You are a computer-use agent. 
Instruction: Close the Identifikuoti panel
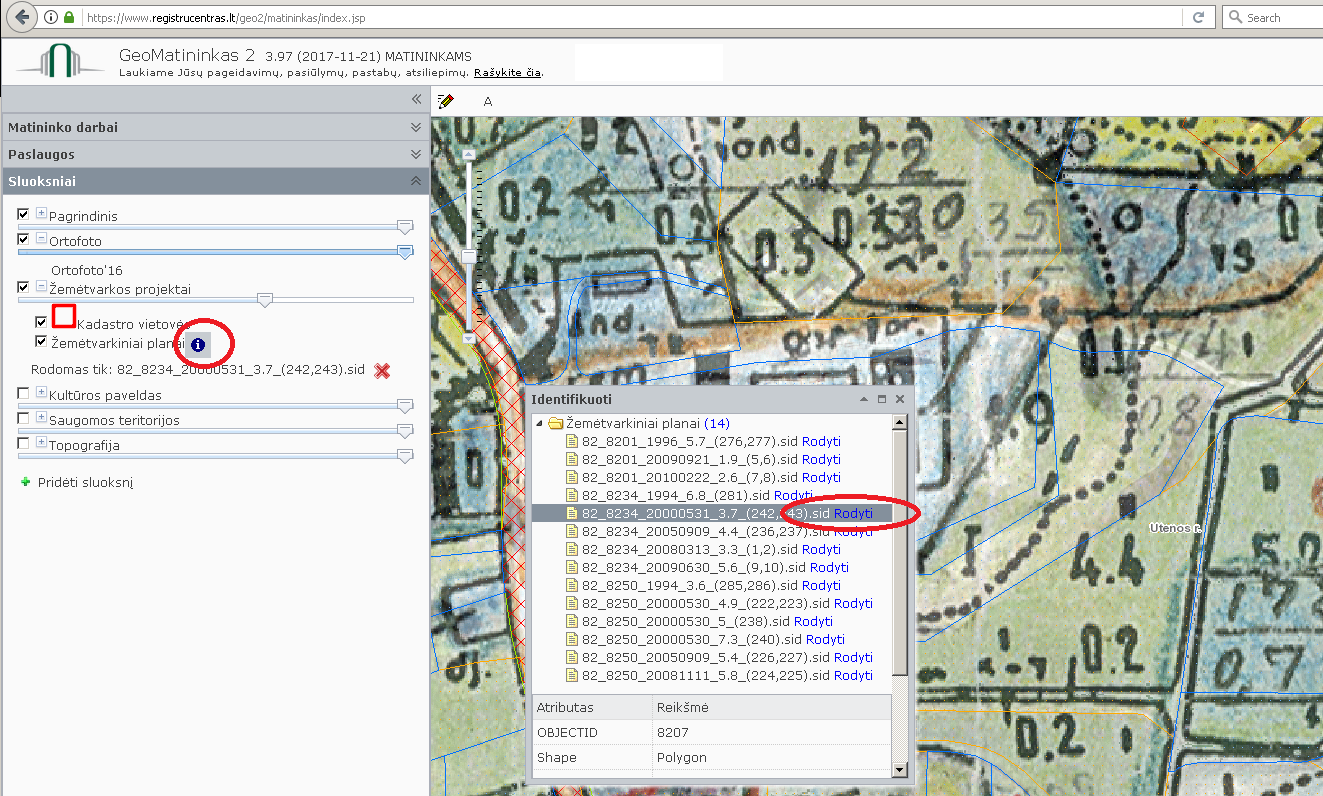[900, 399]
